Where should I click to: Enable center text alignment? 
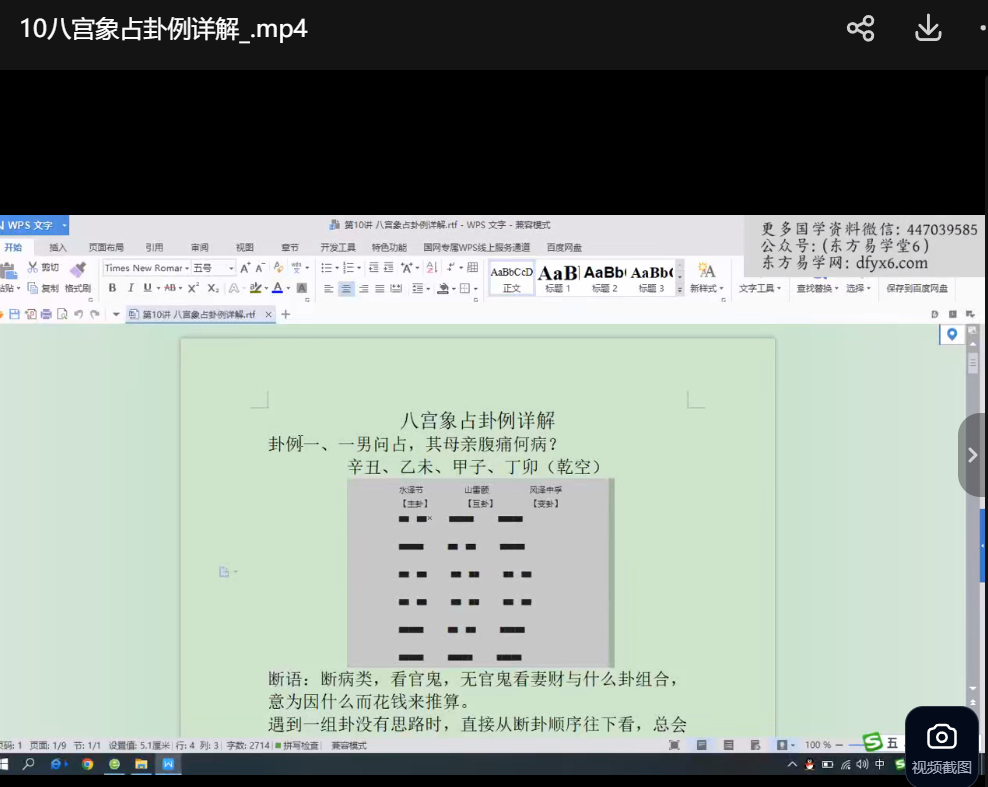pos(346,289)
